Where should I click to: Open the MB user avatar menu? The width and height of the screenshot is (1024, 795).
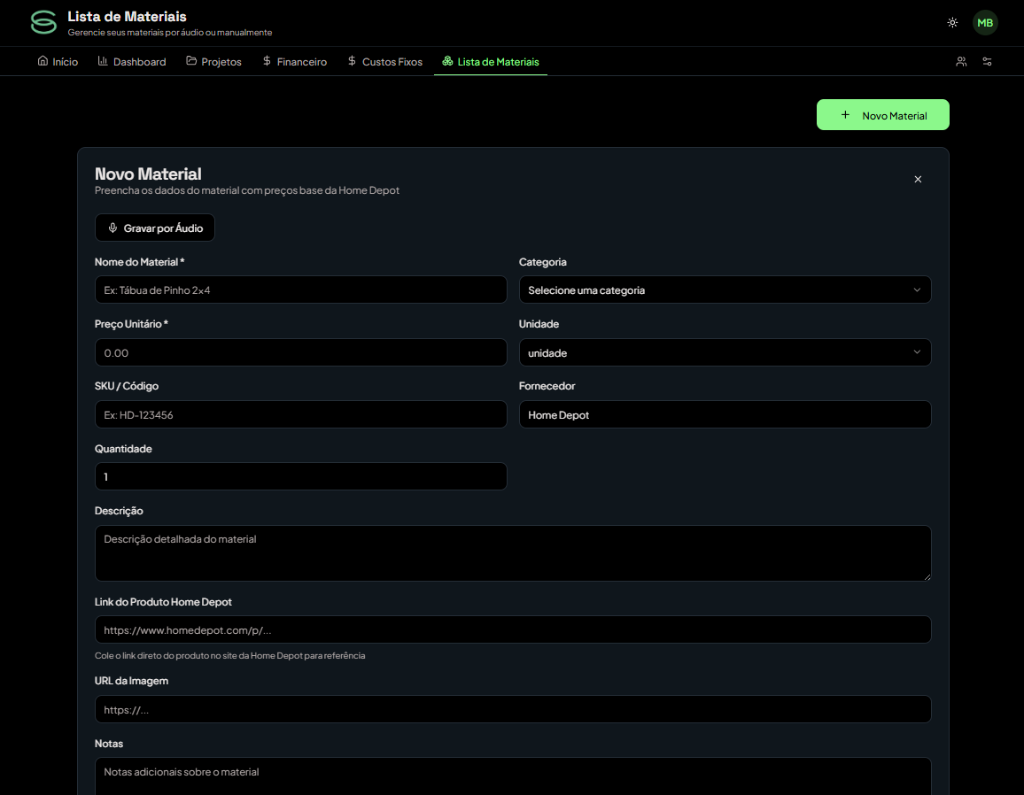pyautogui.click(x=985, y=23)
